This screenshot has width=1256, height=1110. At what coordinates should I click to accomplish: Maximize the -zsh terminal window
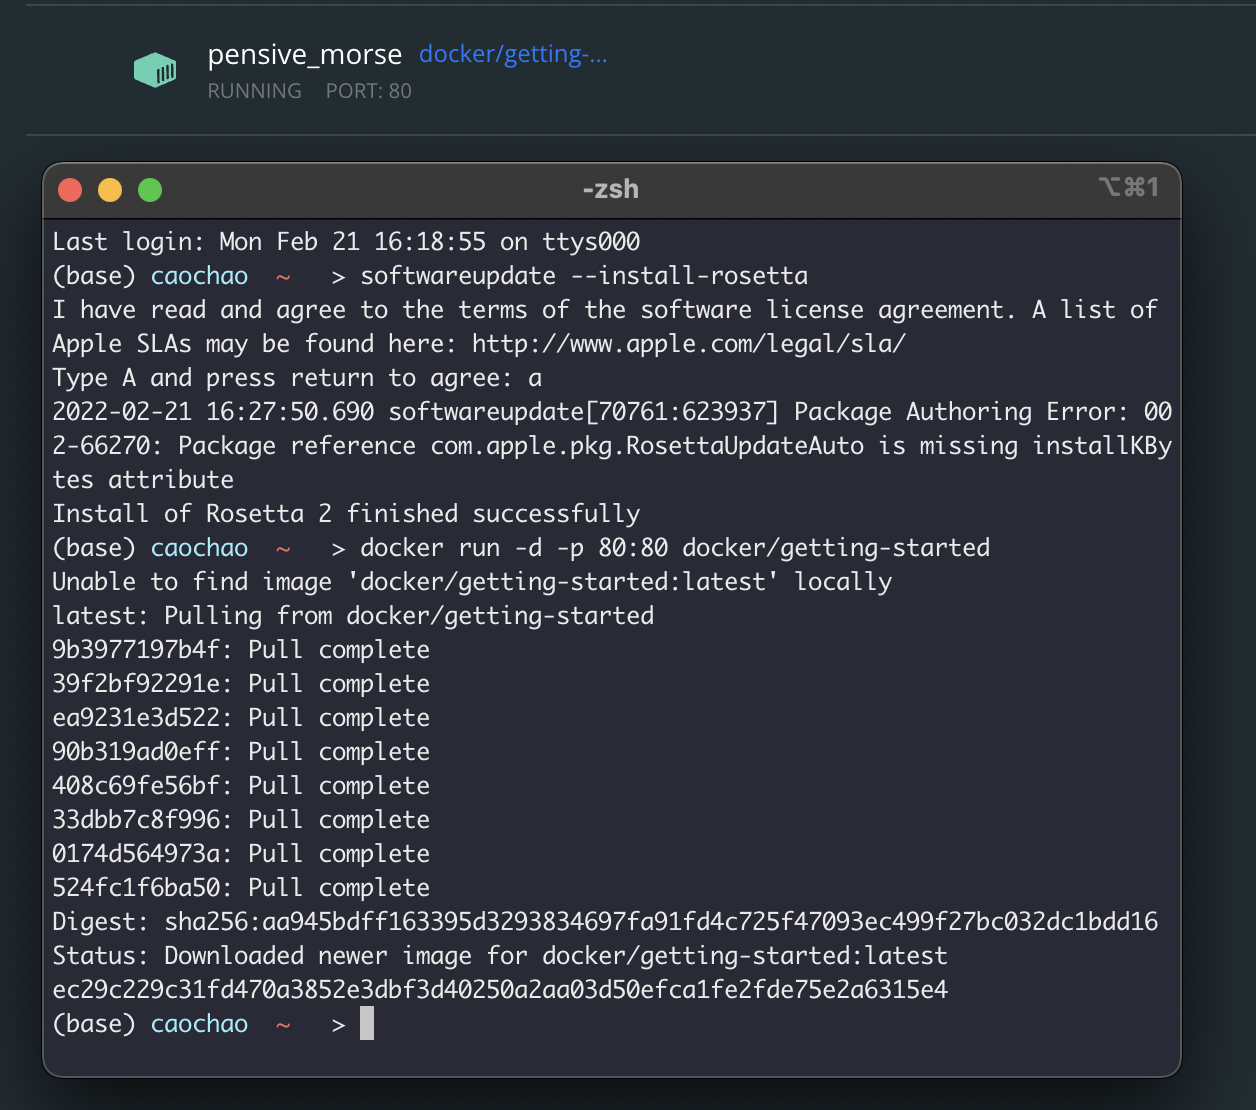150,190
